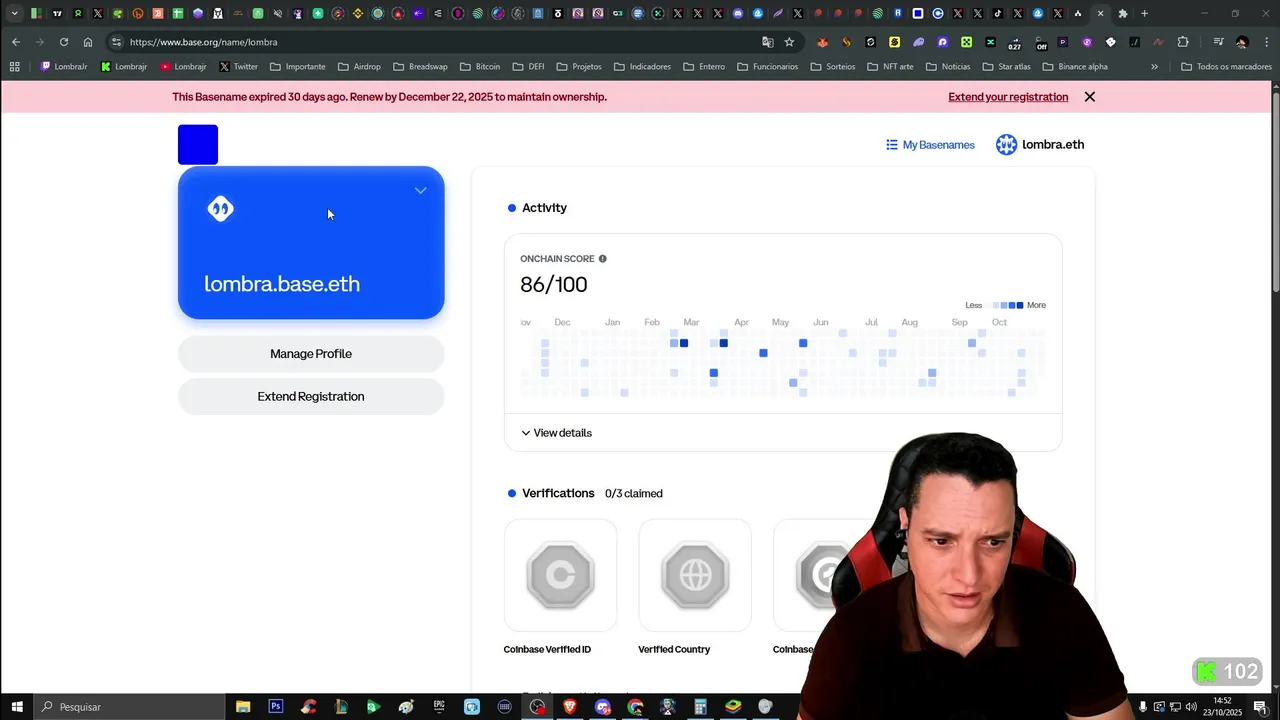Expand the lombra.base.eth card chevron

click(420, 191)
